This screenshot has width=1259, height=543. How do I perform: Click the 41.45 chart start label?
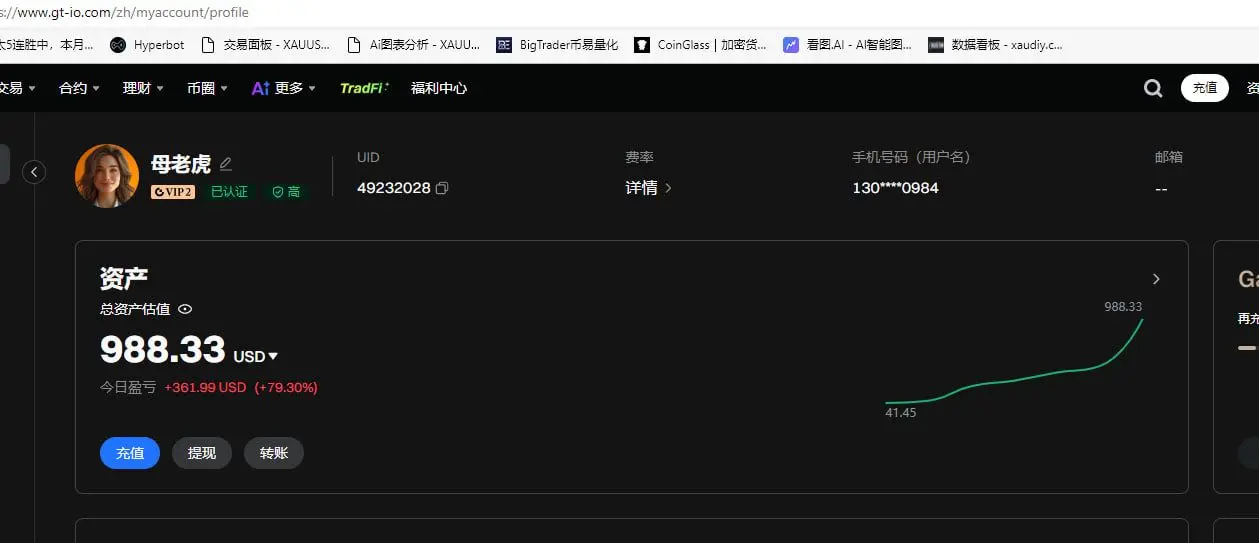tap(901, 412)
